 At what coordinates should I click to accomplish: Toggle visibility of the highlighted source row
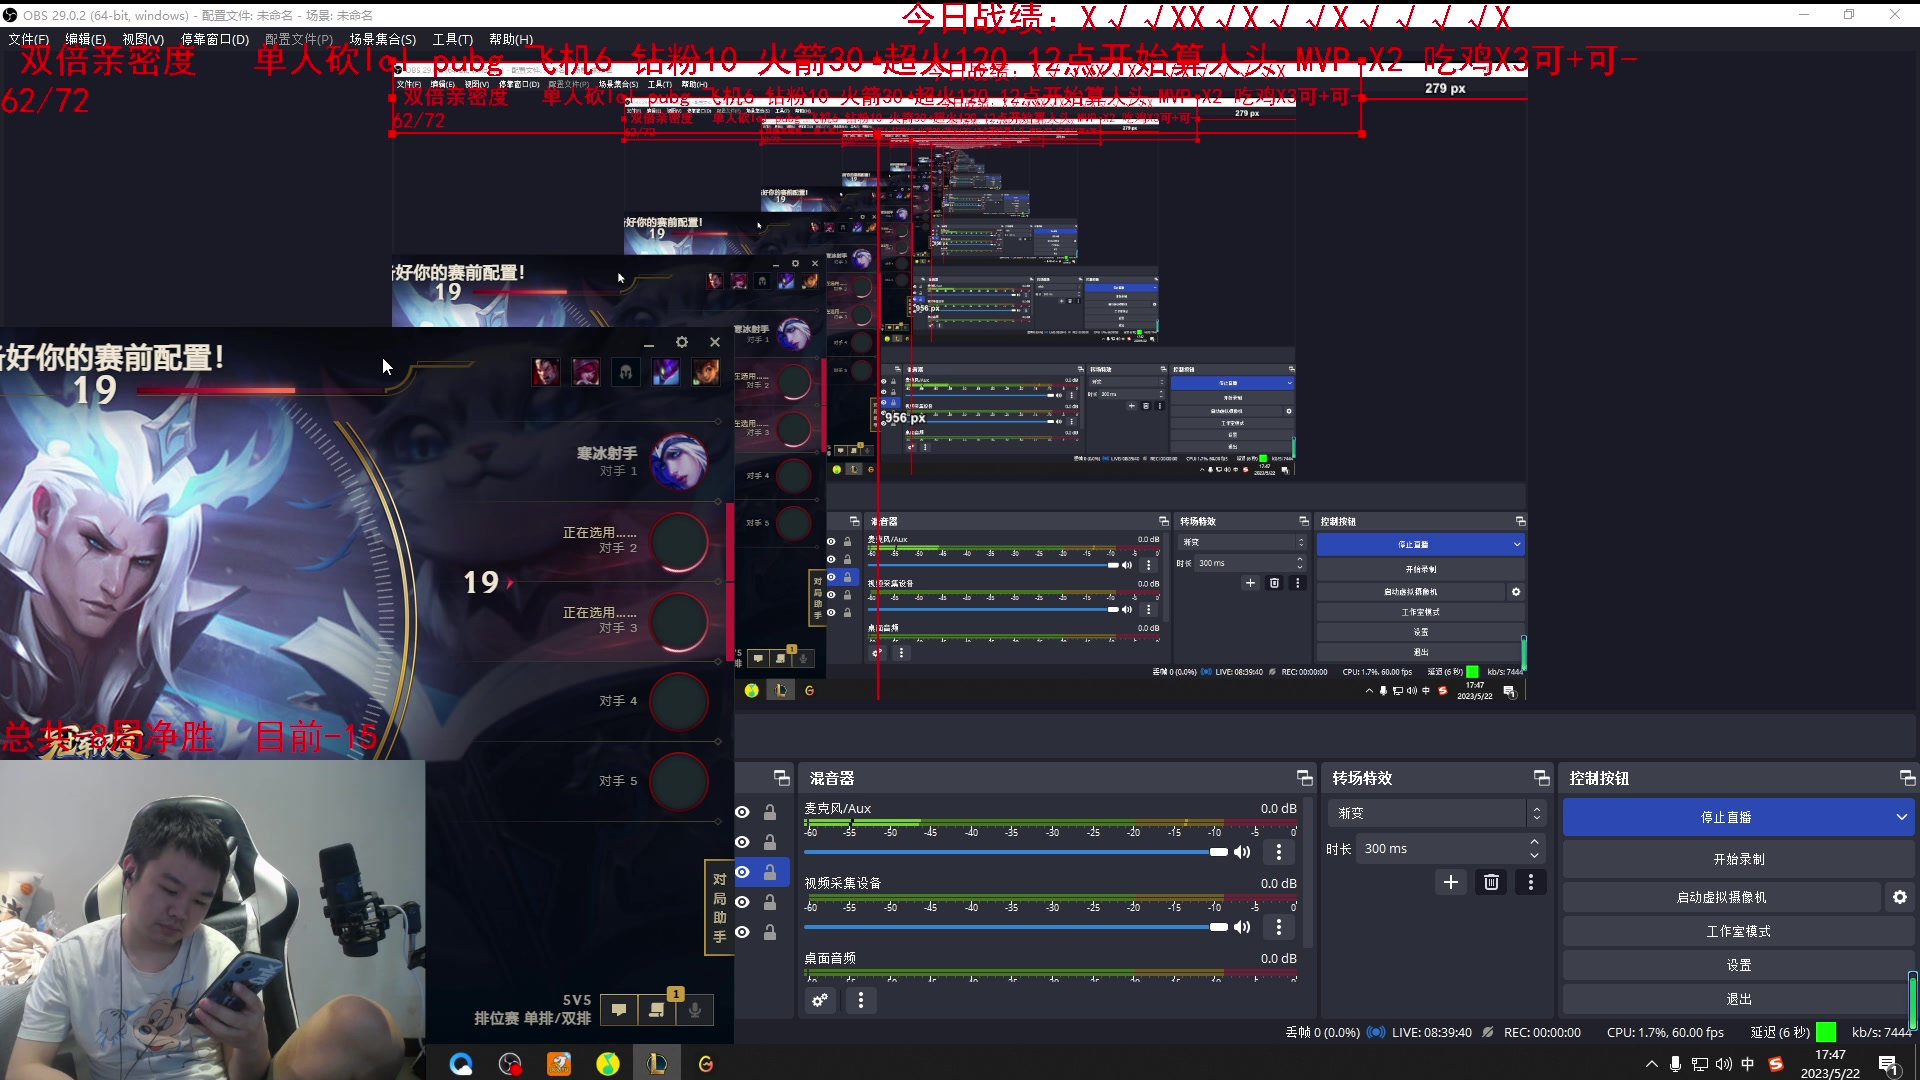click(x=742, y=872)
